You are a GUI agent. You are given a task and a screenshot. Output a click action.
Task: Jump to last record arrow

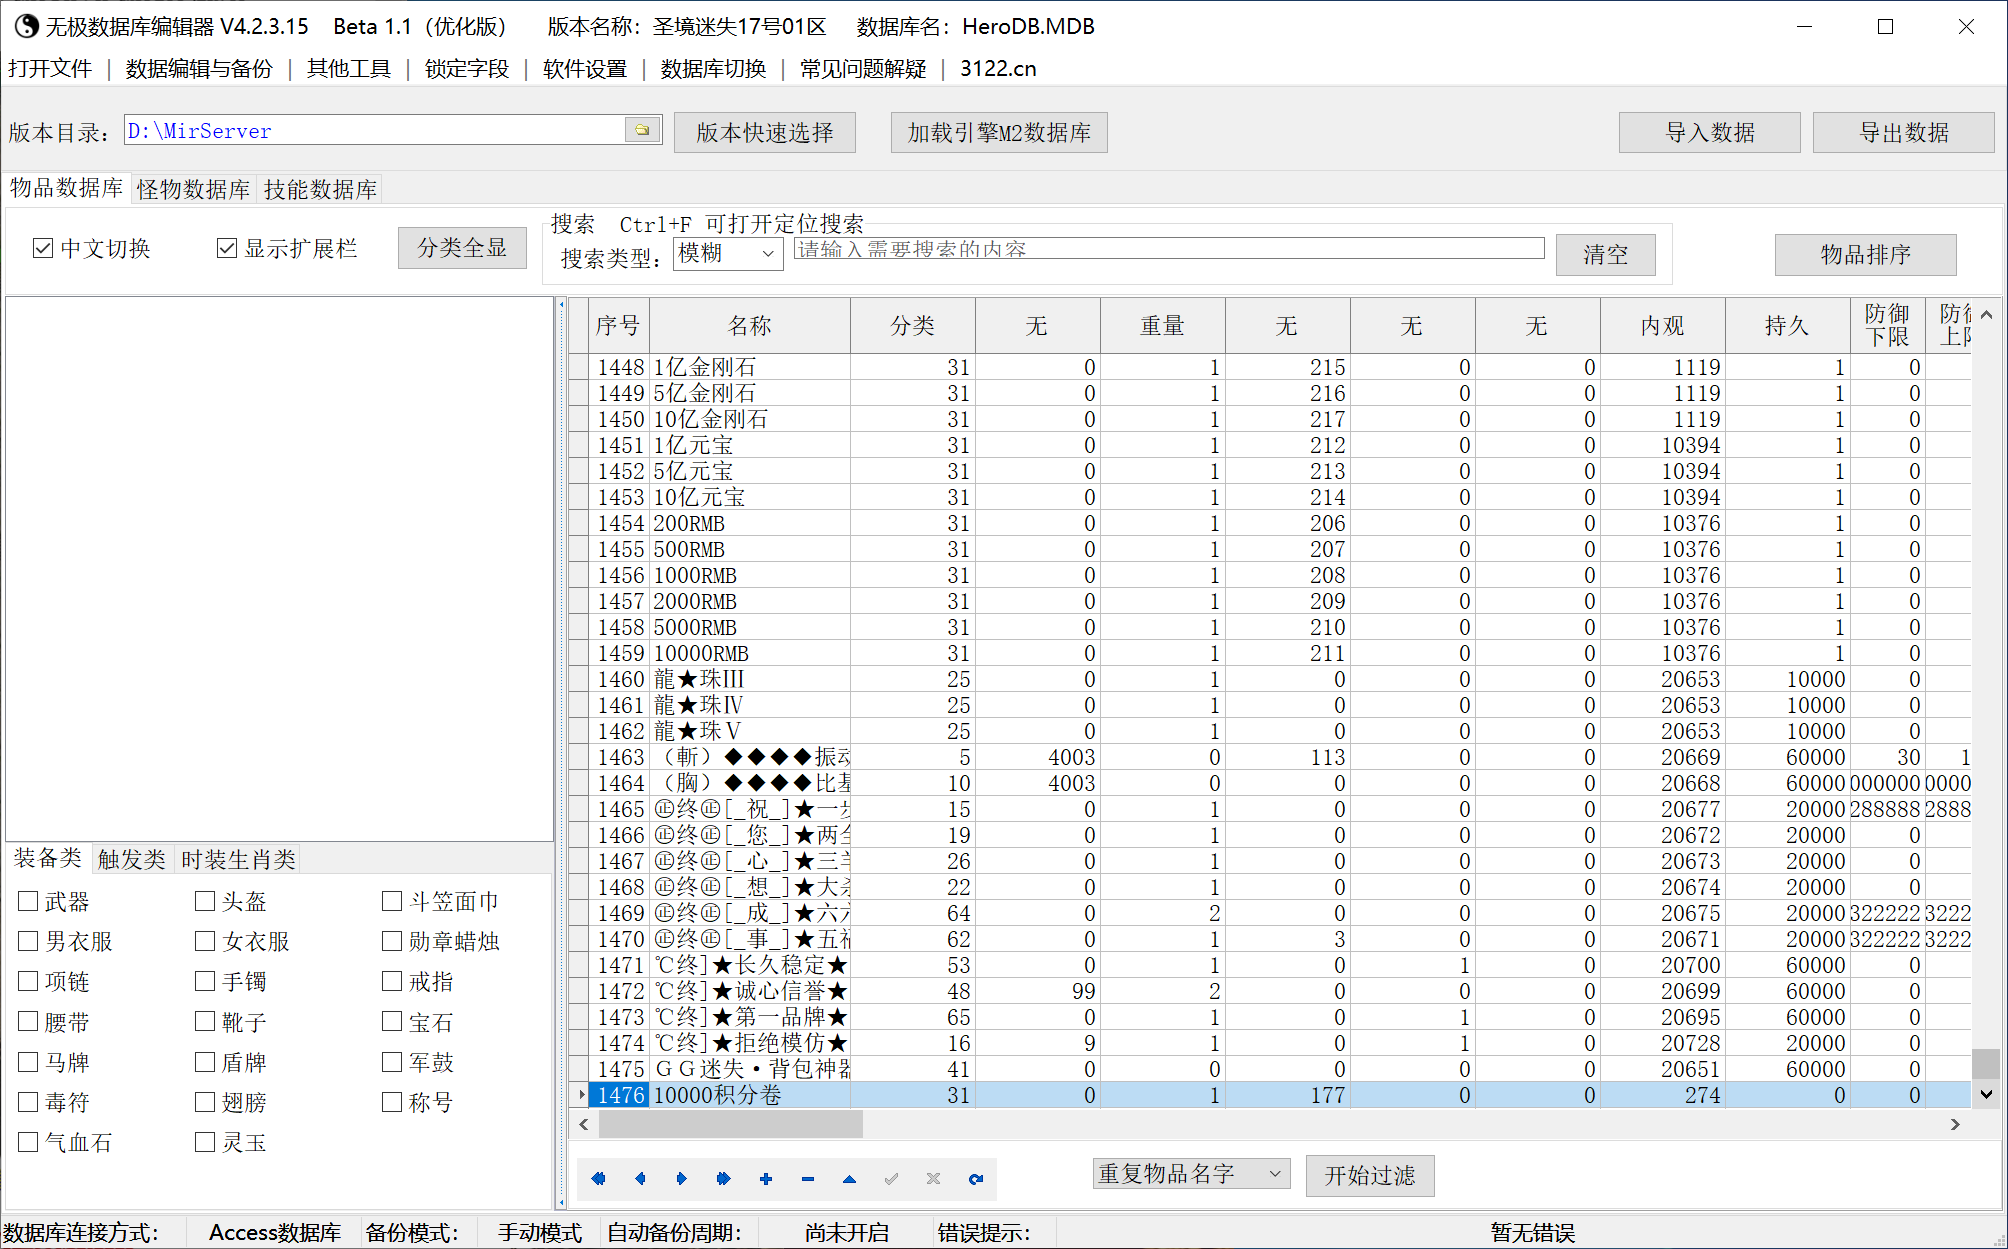click(x=724, y=1179)
